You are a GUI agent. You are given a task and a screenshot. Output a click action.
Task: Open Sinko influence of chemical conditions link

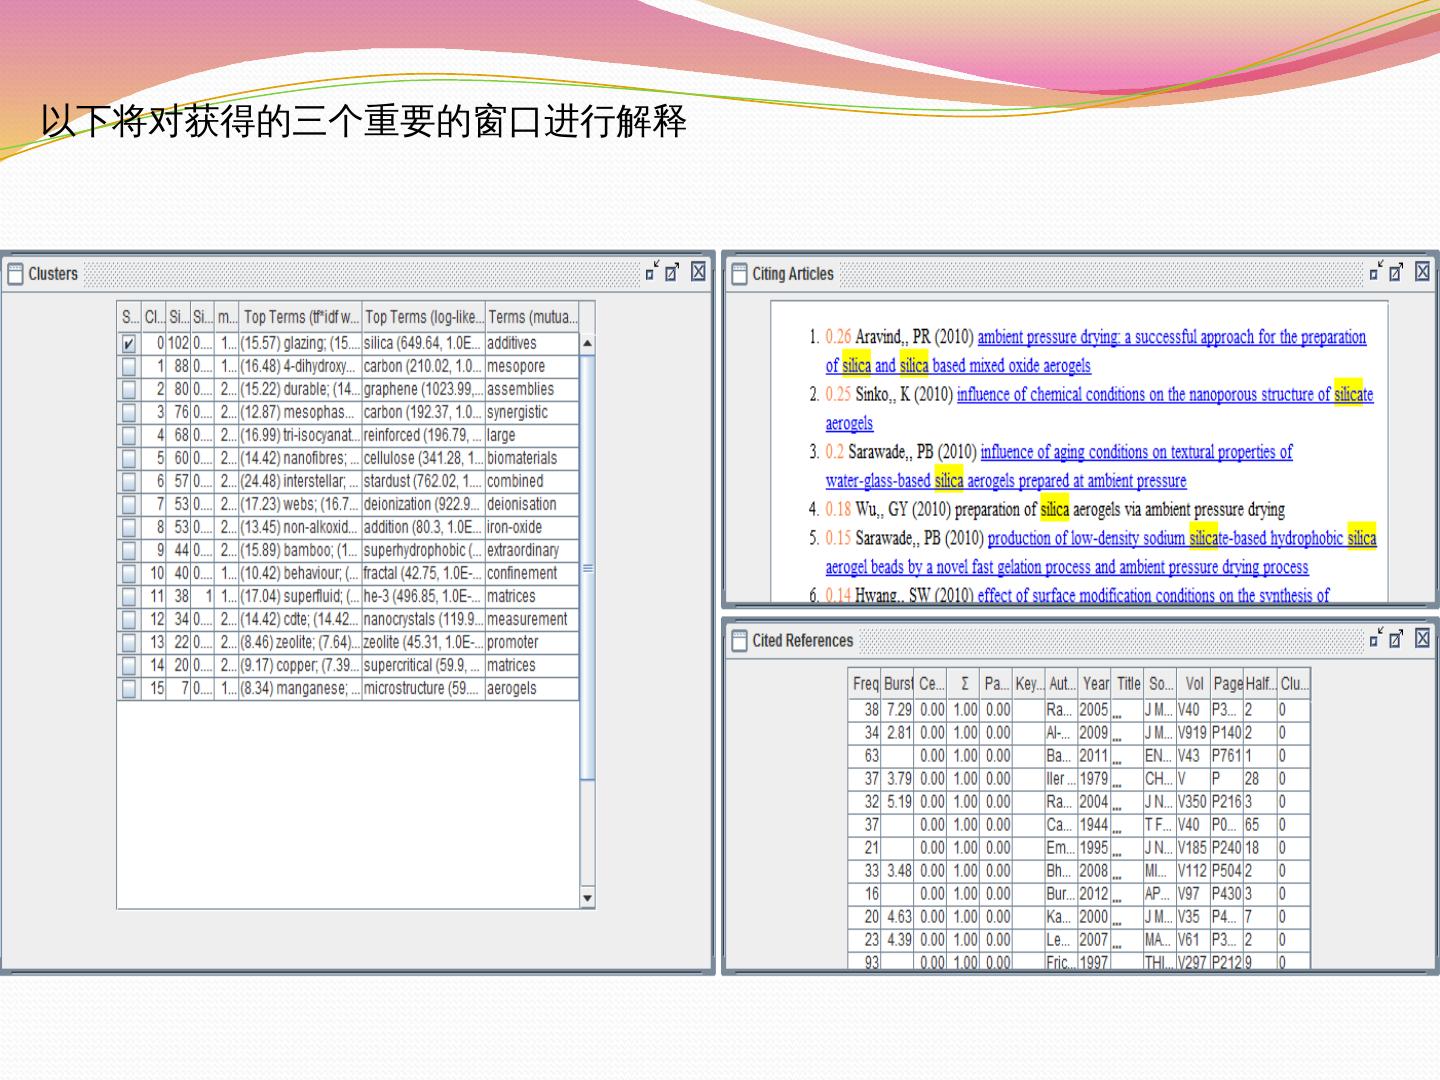(x=1143, y=395)
